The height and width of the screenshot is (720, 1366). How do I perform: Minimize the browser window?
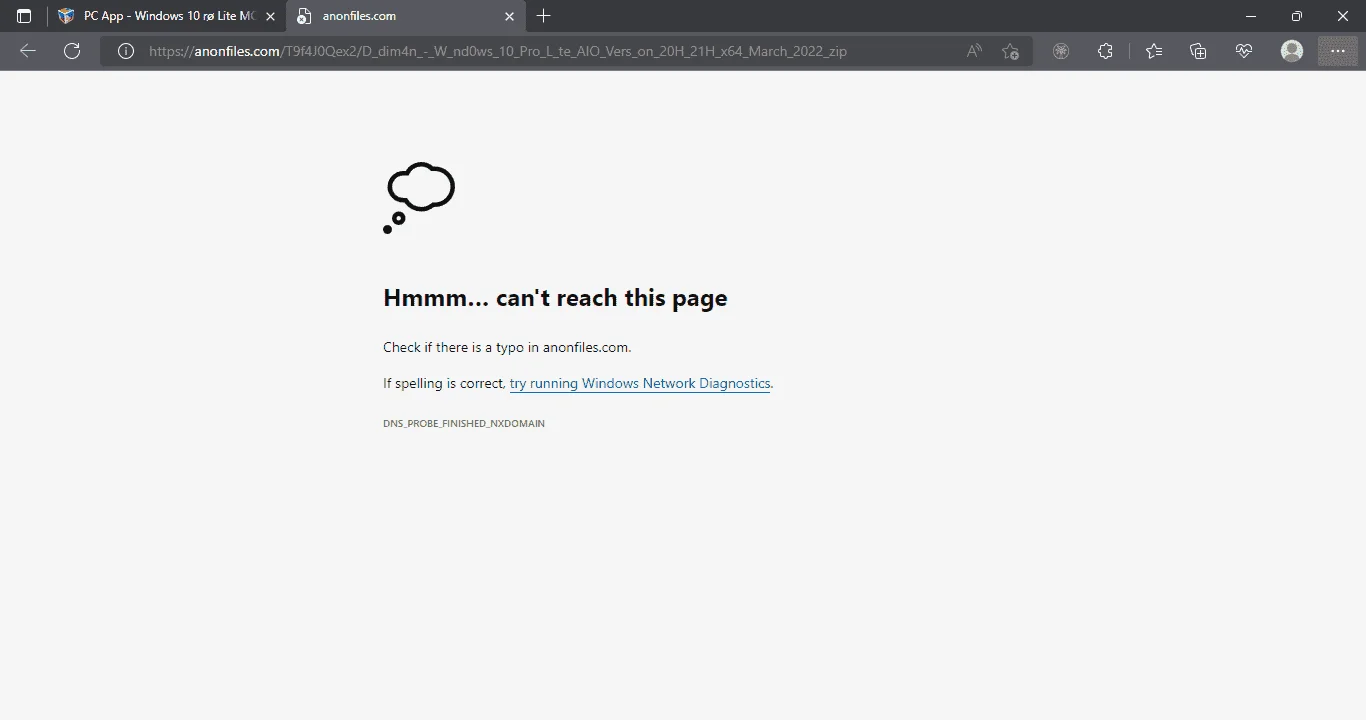(x=1251, y=16)
